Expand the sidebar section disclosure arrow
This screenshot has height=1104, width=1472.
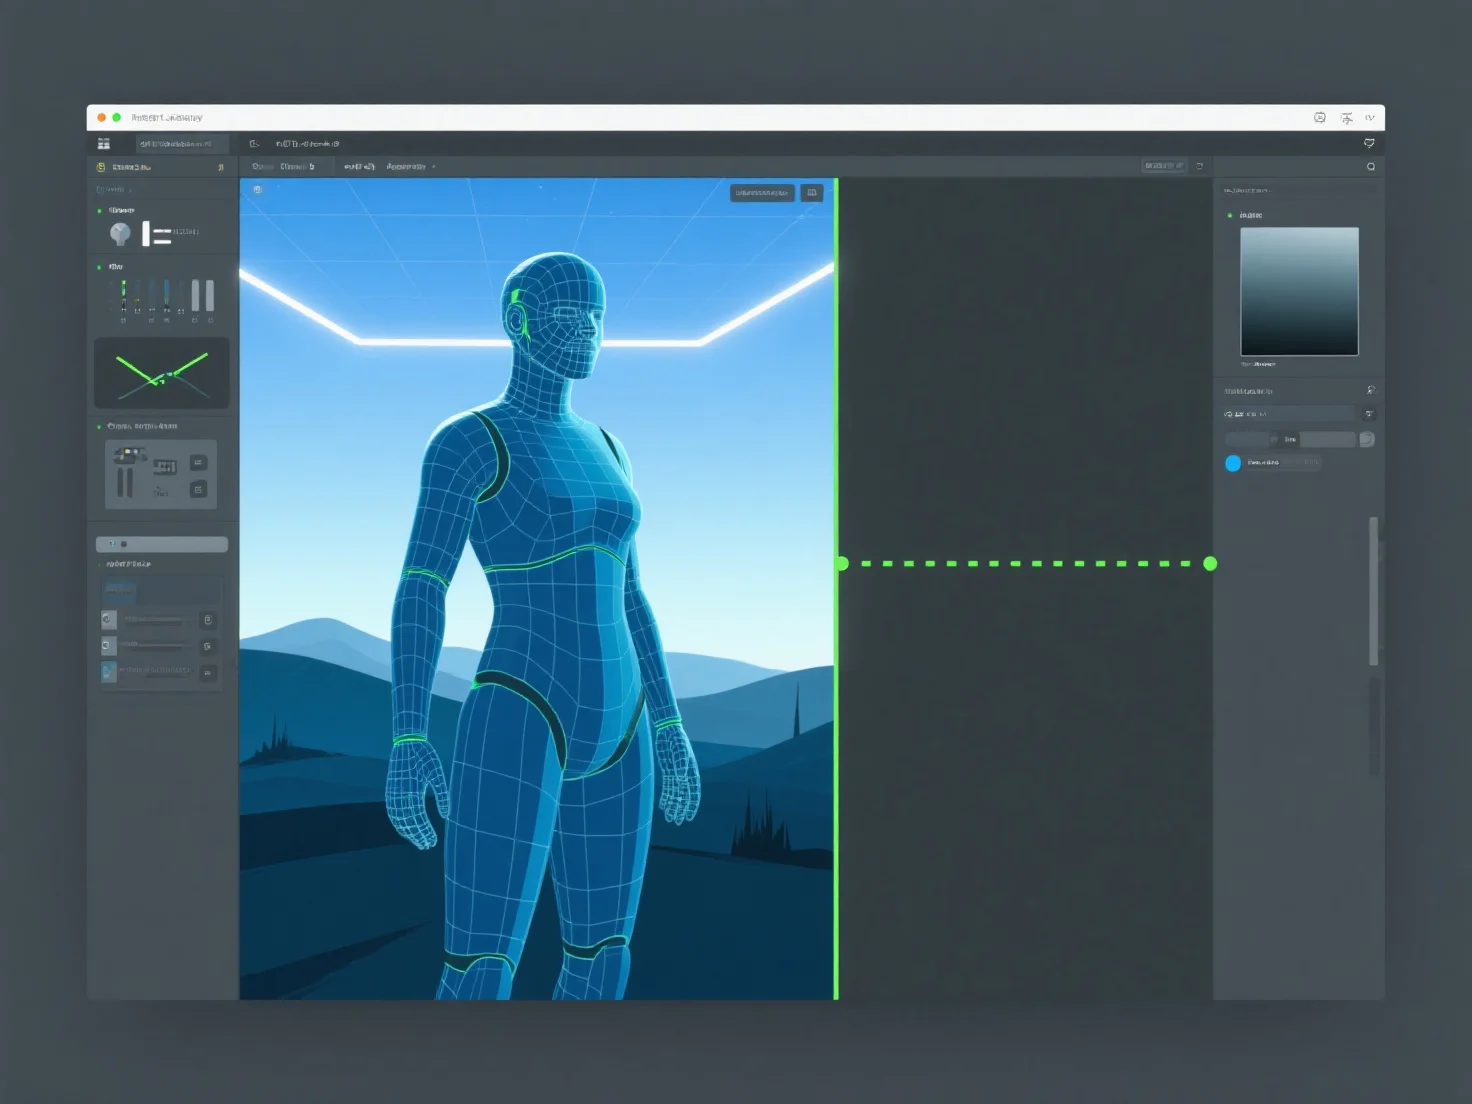[130, 188]
